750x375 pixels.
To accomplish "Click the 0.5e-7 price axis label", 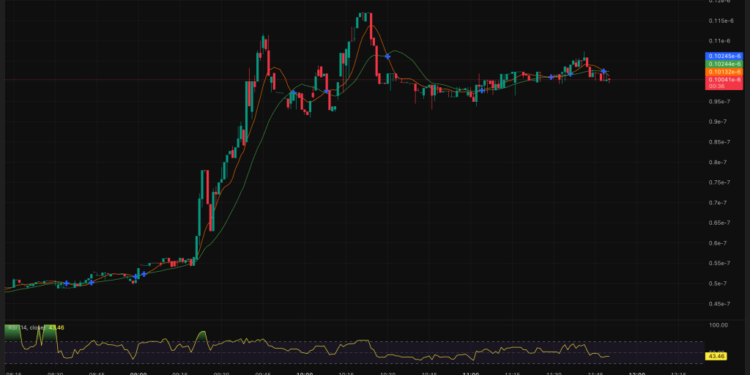I will coord(717,284).
